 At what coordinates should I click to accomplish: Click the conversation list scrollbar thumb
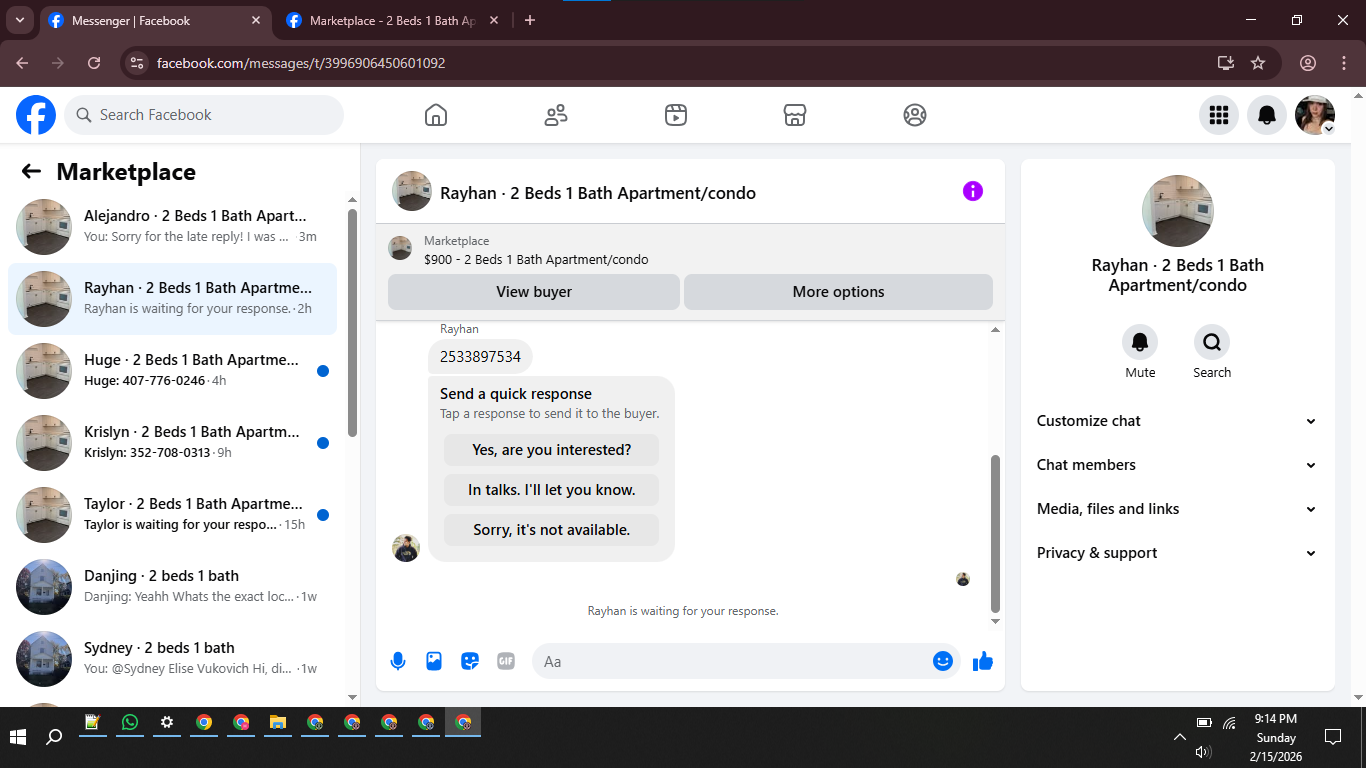tap(352, 322)
